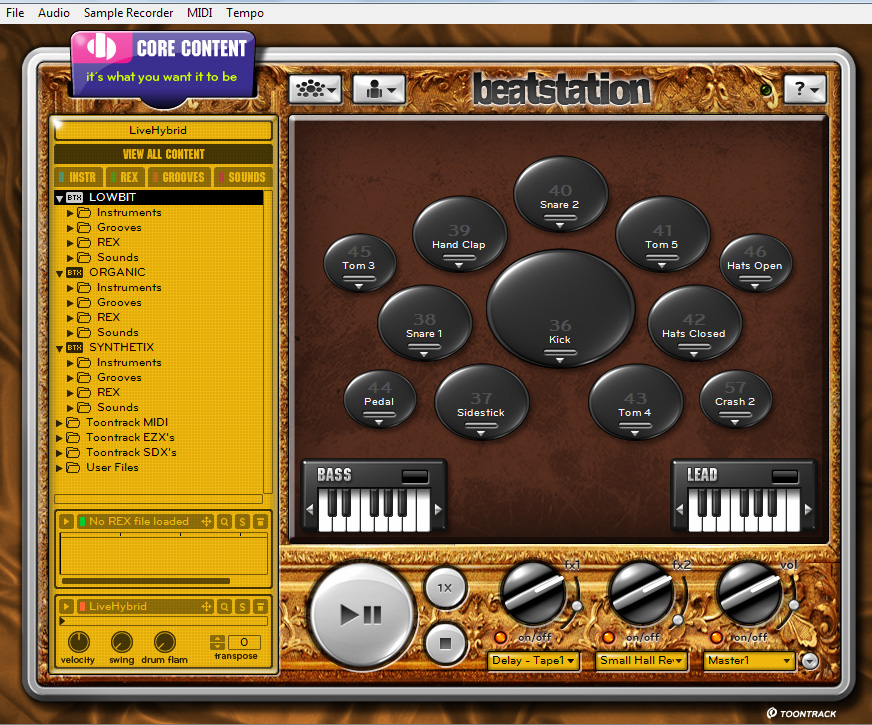Click the magnifier icon in the LiveHybrid player

point(224,607)
